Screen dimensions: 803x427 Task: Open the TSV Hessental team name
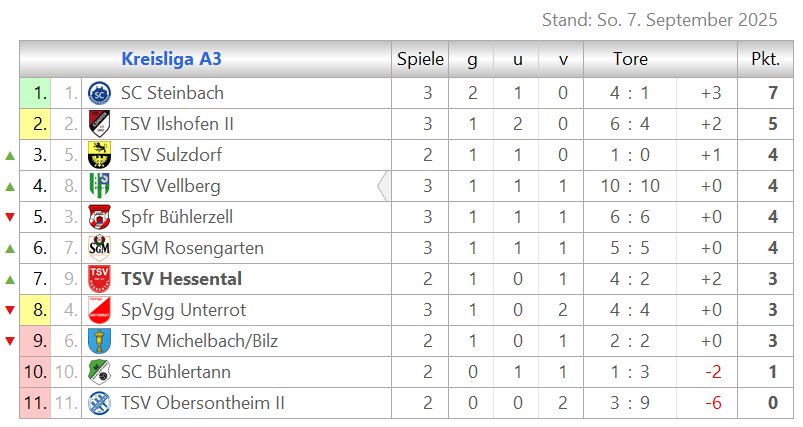(x=181, y=279)
